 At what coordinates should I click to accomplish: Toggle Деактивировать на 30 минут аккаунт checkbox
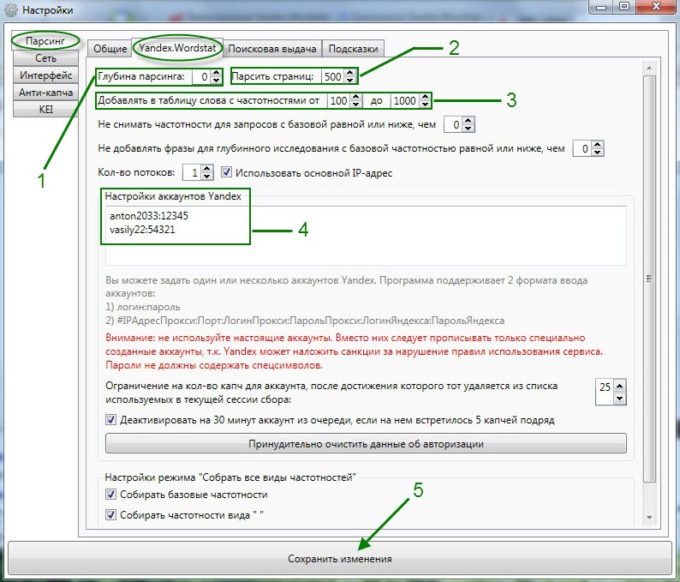pos(111,420)
